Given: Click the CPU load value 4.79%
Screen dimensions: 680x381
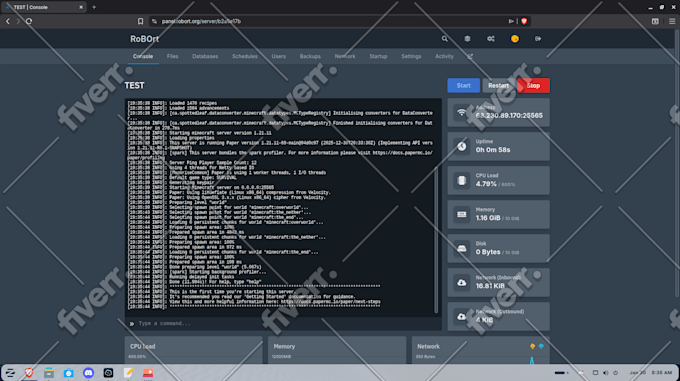Looking at the screenshot, I should coord(486,184).
